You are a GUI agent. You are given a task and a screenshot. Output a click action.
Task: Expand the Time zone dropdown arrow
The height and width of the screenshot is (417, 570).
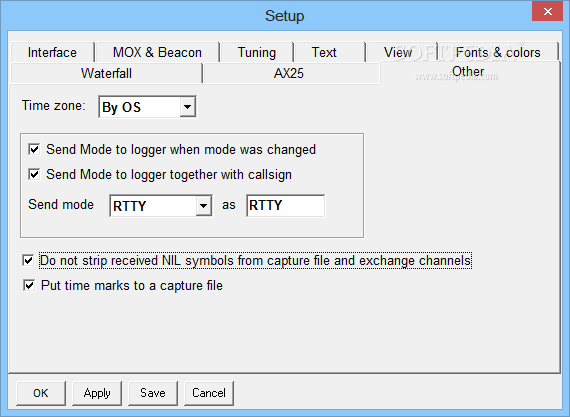188,107
